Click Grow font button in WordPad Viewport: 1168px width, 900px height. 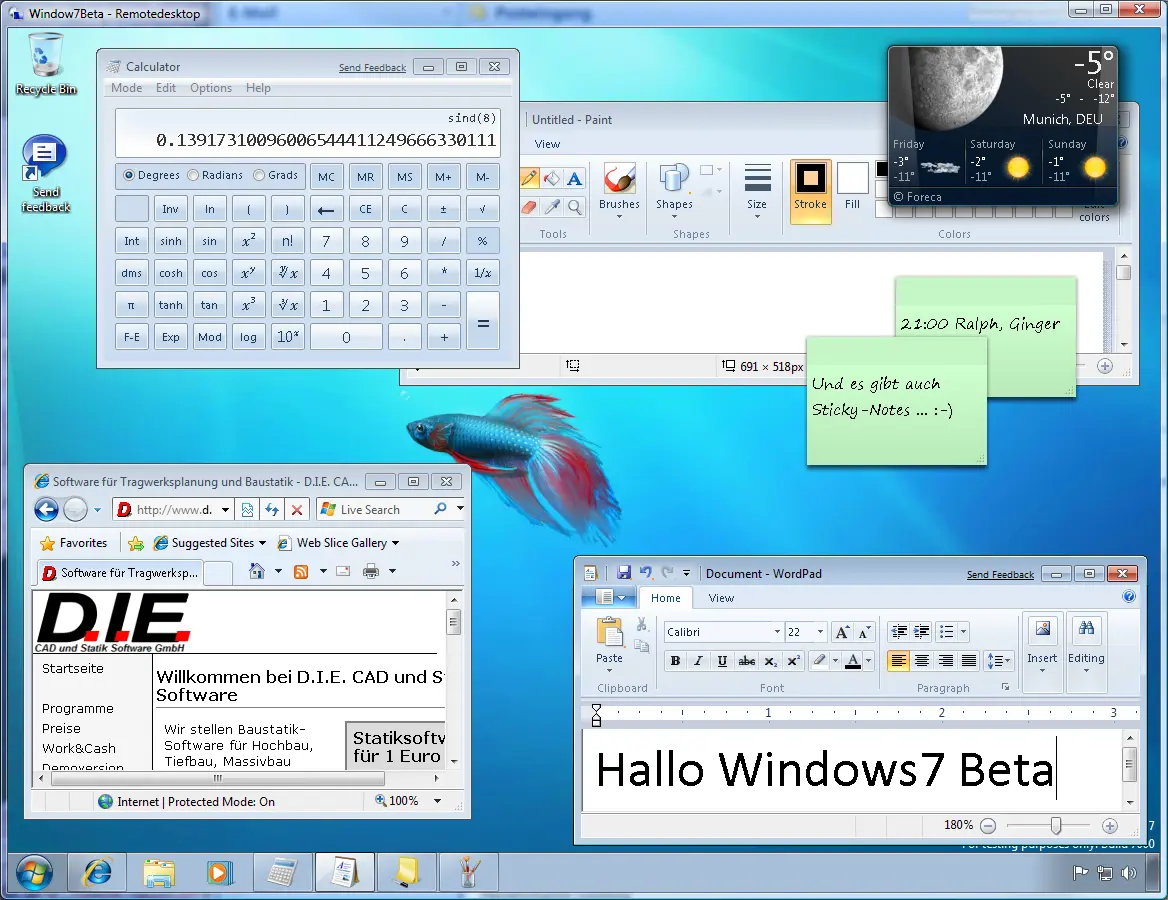point(842,633)
